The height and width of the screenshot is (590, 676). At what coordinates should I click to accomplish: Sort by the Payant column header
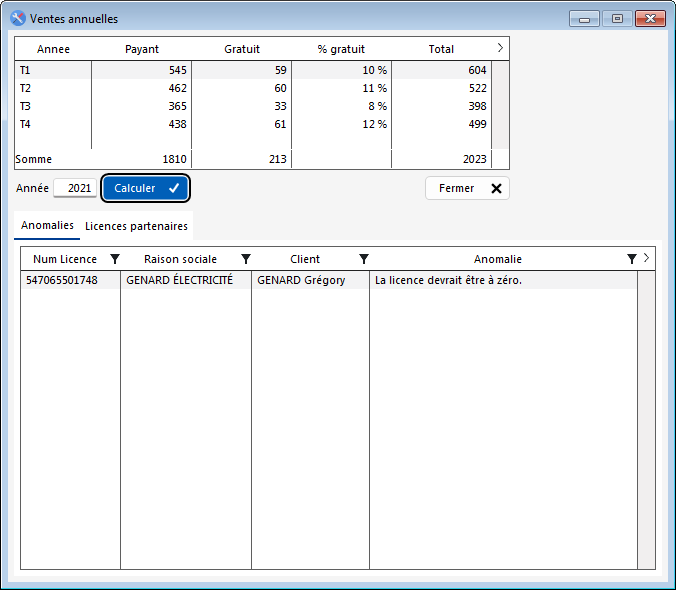coord(141,49)
